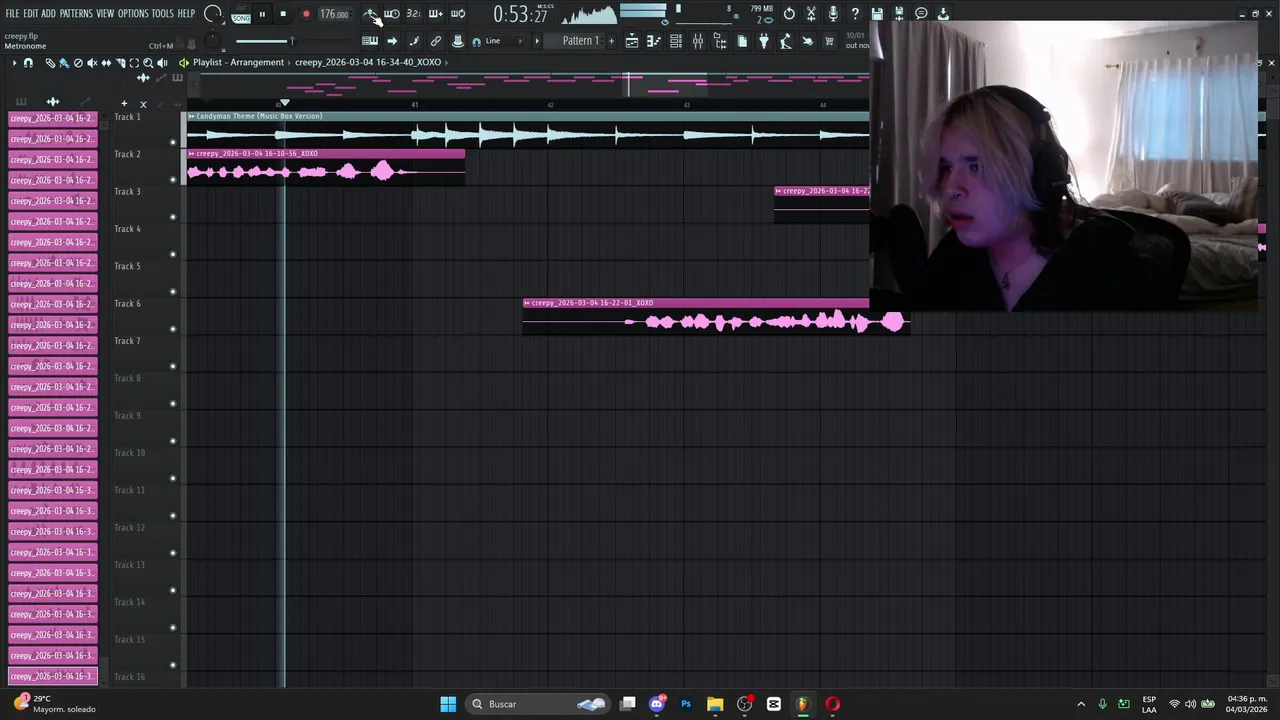This screenshot has width=1280, height=720.
Task: Open the Playlist - Arrangement dropdown
Action: (238, 62)
